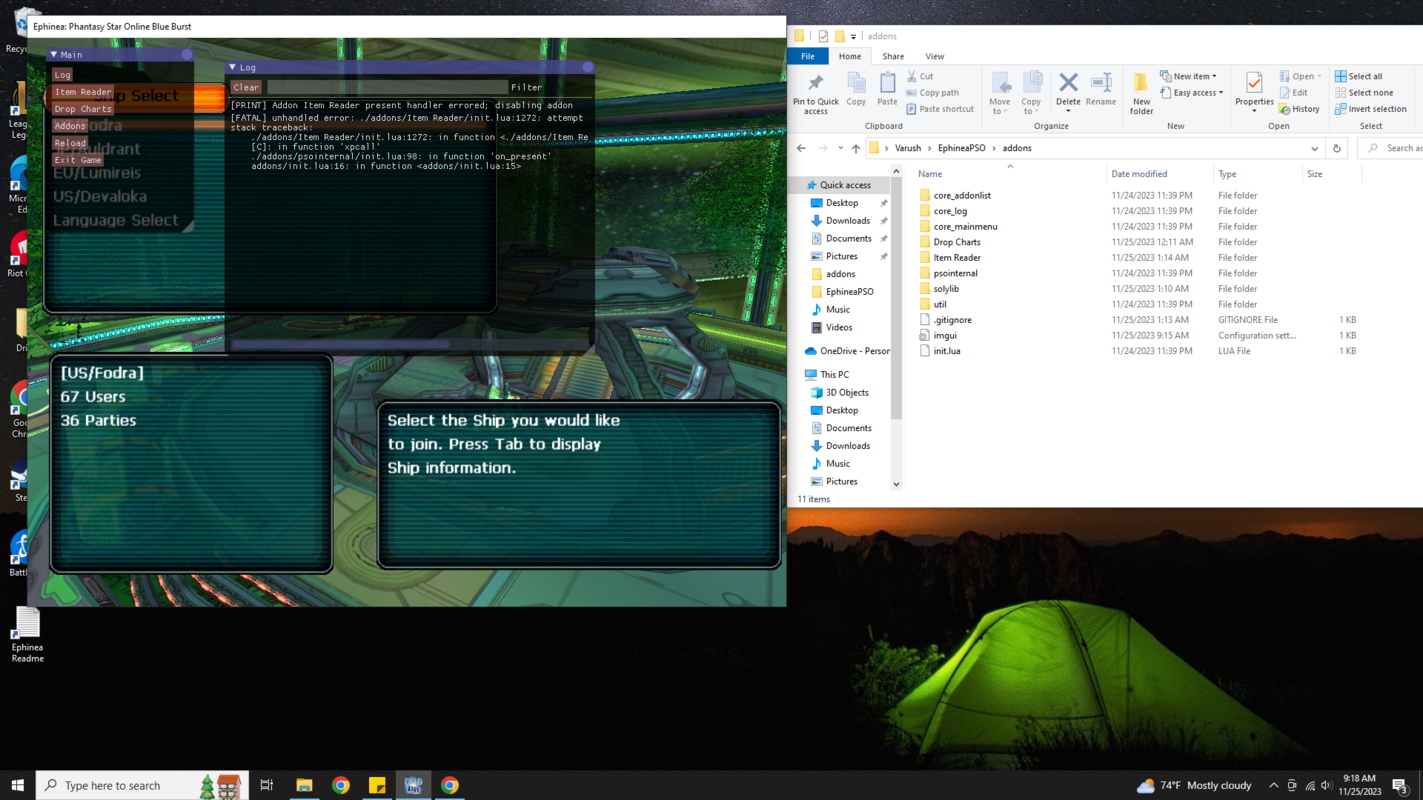Viewport: 1423px width, 800px height.
Task: Click the Up one level arrow
Action: tap(856, 148)
